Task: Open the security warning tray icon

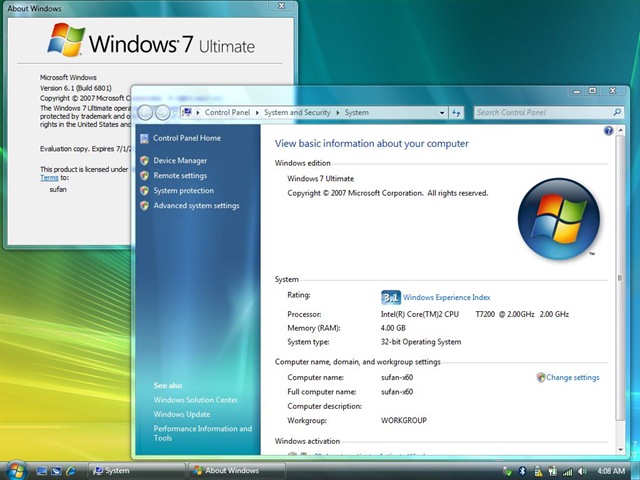Action: pyautogui.click(x=538, y=471)
